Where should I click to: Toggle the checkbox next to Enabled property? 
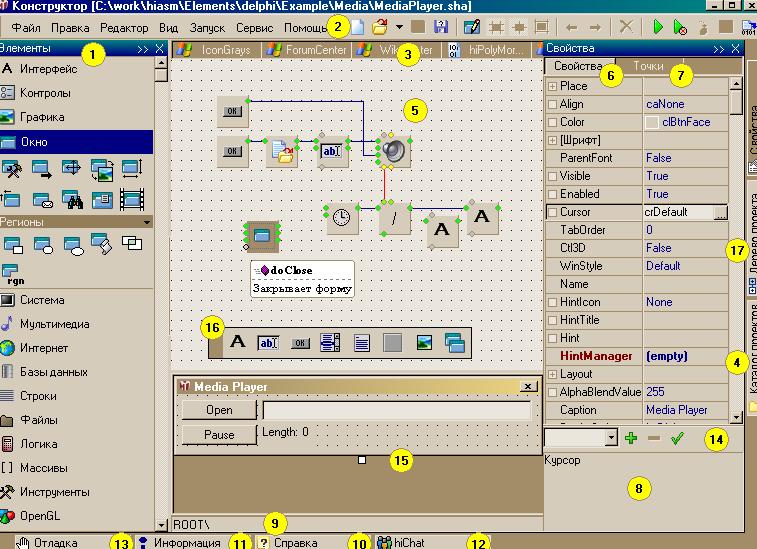(x=552, y=194)
